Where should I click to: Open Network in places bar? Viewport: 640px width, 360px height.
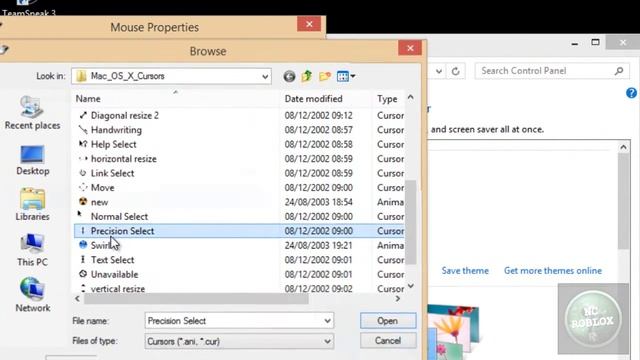32,295
